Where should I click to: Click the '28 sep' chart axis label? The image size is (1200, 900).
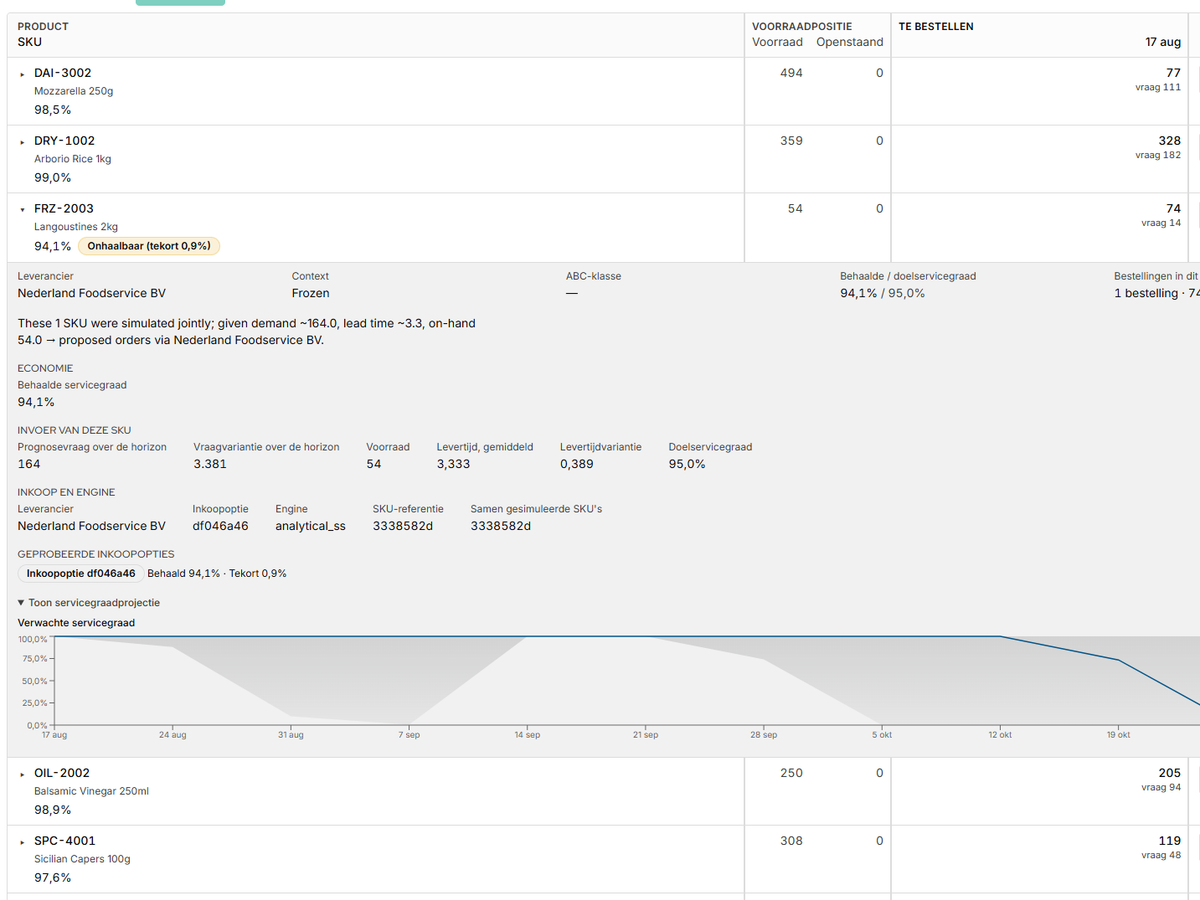pyautogui.click(x=763, y=735)
